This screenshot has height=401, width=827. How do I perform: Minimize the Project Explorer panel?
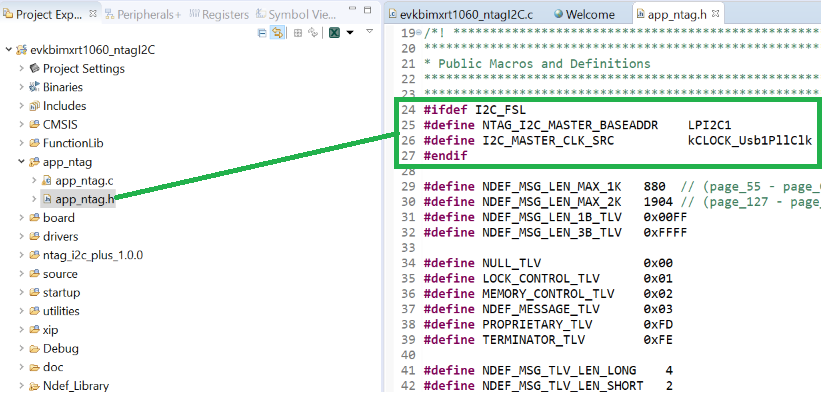pos(353,10)
